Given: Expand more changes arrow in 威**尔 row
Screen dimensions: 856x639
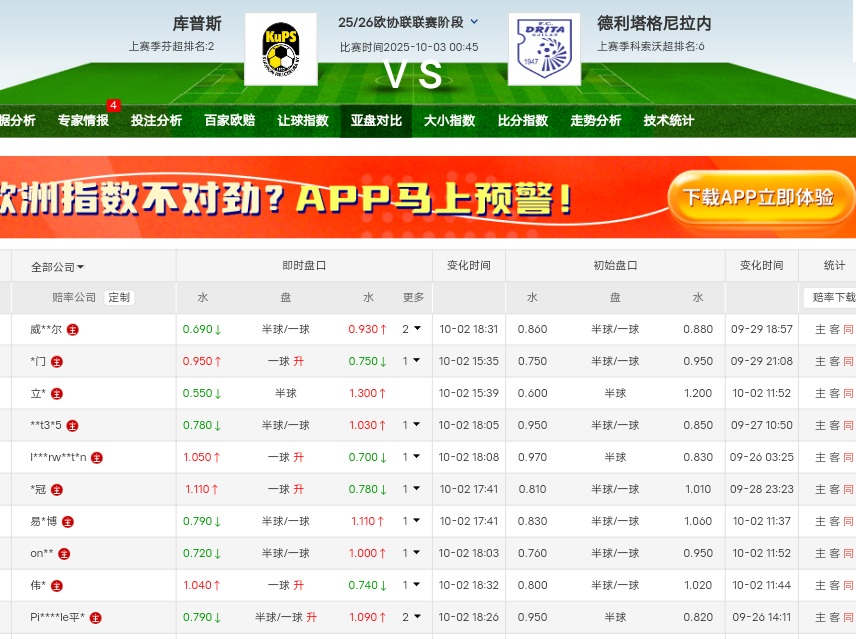Looking at the screenshot, I should [x=416, y=329].
